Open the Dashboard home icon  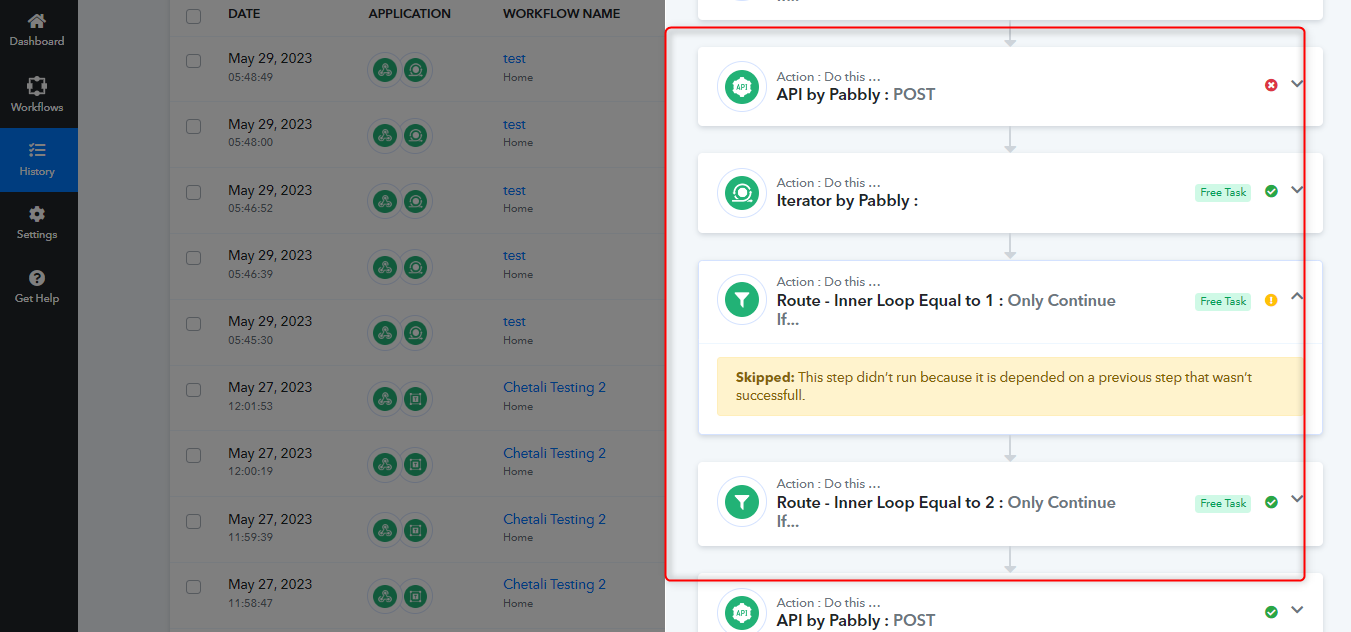(x=37, y=21)
